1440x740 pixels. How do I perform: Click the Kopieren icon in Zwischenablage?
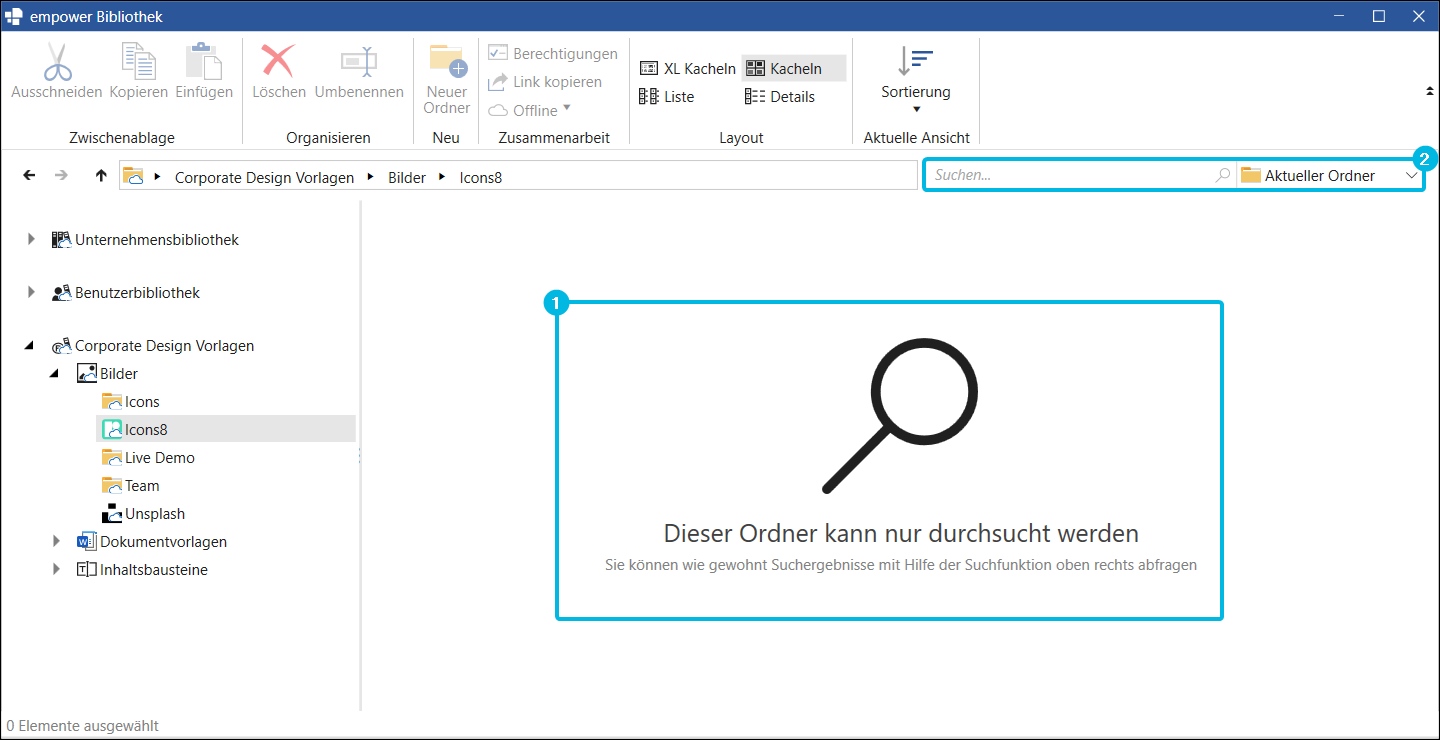click(x=138, y=62)
